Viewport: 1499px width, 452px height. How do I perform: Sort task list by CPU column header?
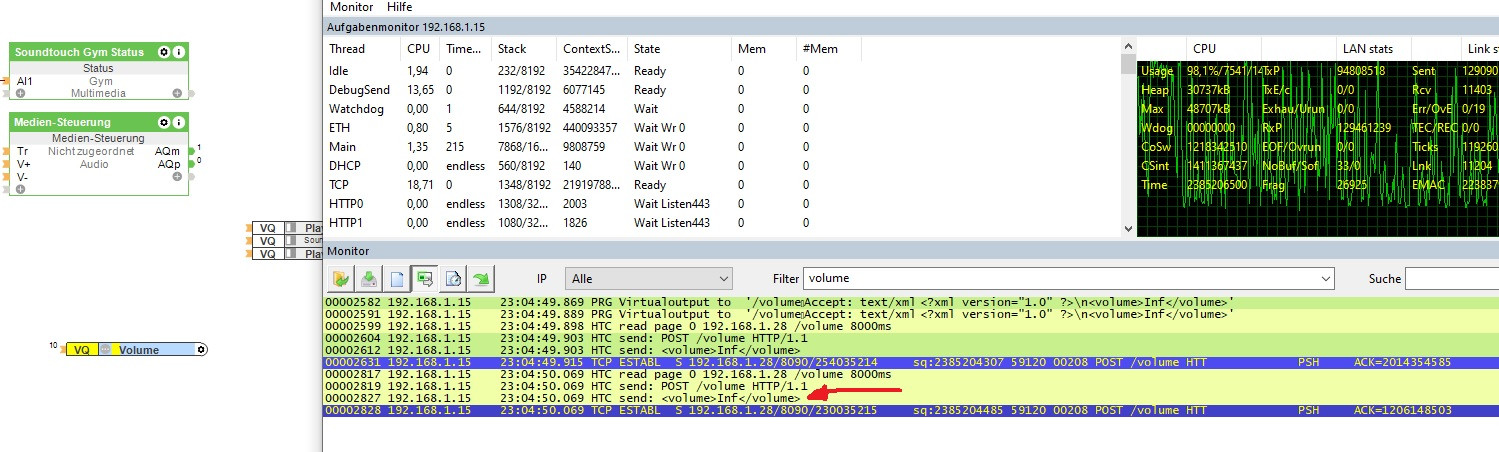pyautogui.click(x=417, y=48)
